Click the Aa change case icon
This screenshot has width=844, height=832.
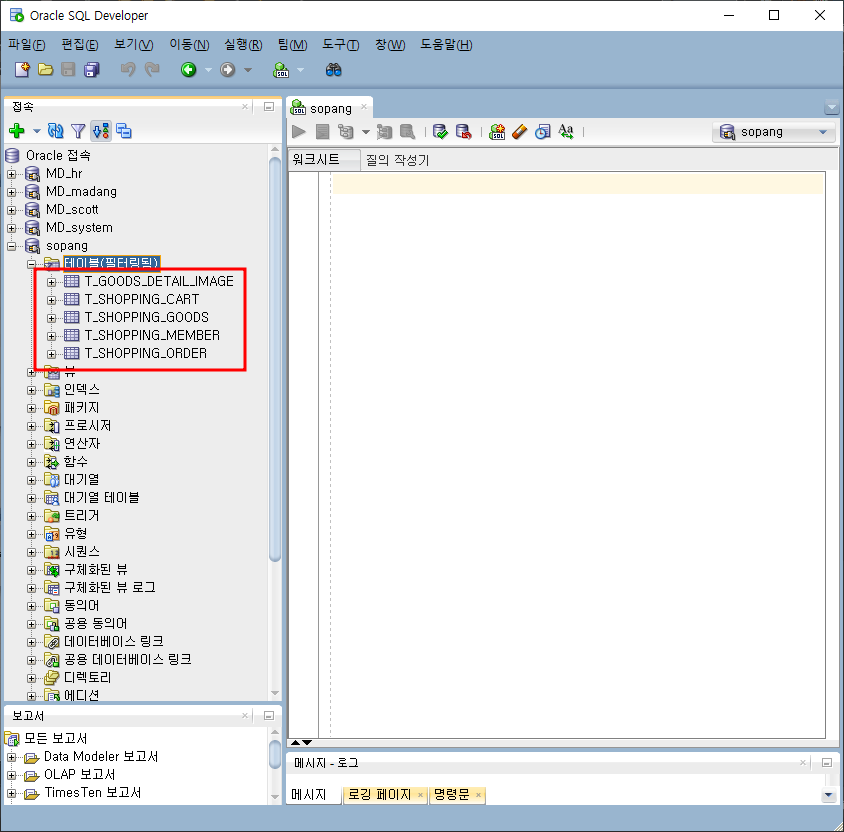[x=566, y=131]
